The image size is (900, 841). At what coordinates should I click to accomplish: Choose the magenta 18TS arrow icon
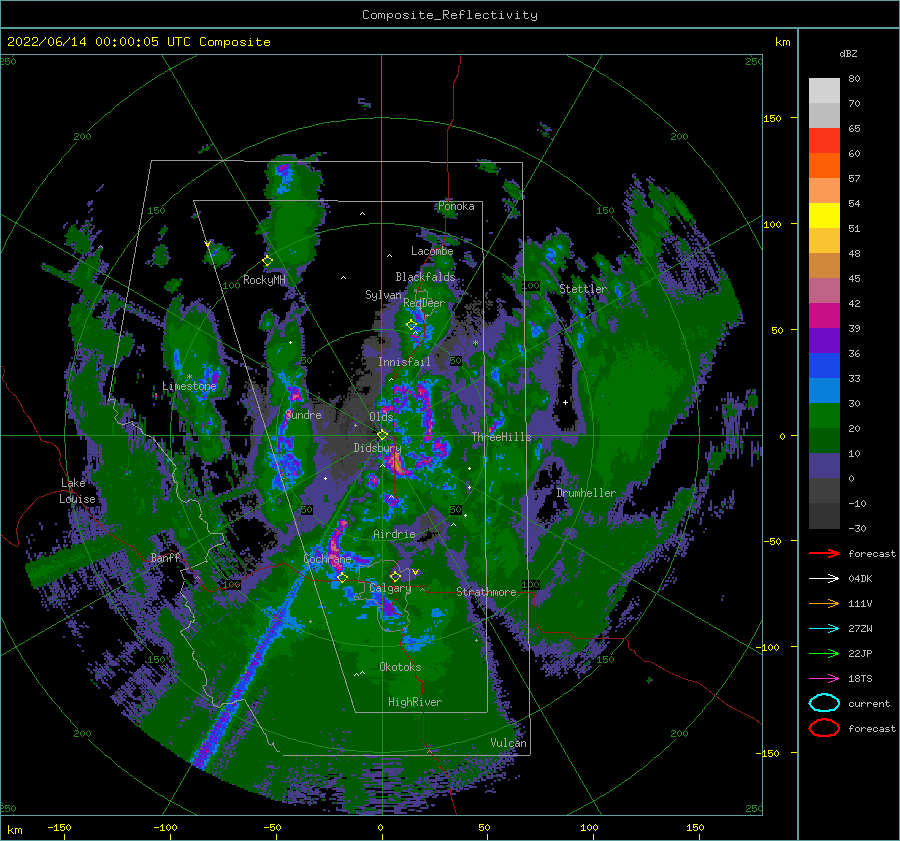coord(824,679)
